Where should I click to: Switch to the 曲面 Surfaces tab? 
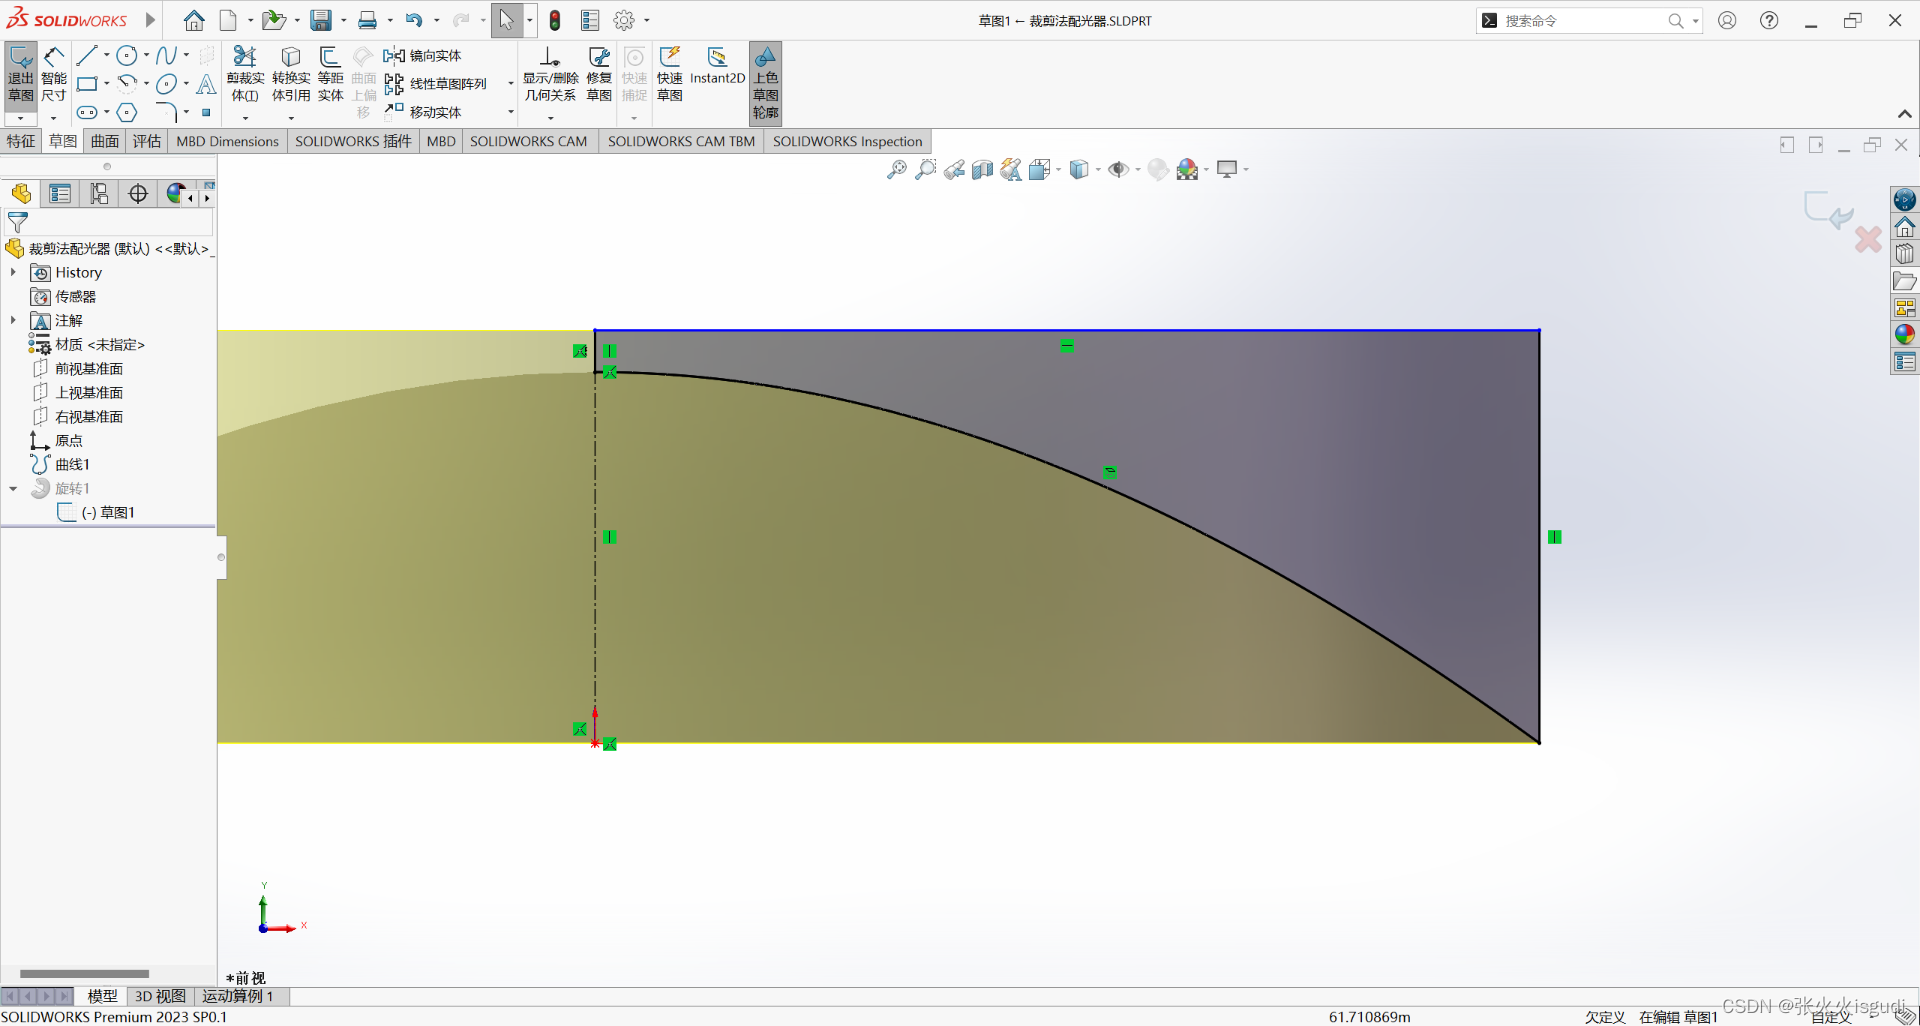click(x=105, y=141)
